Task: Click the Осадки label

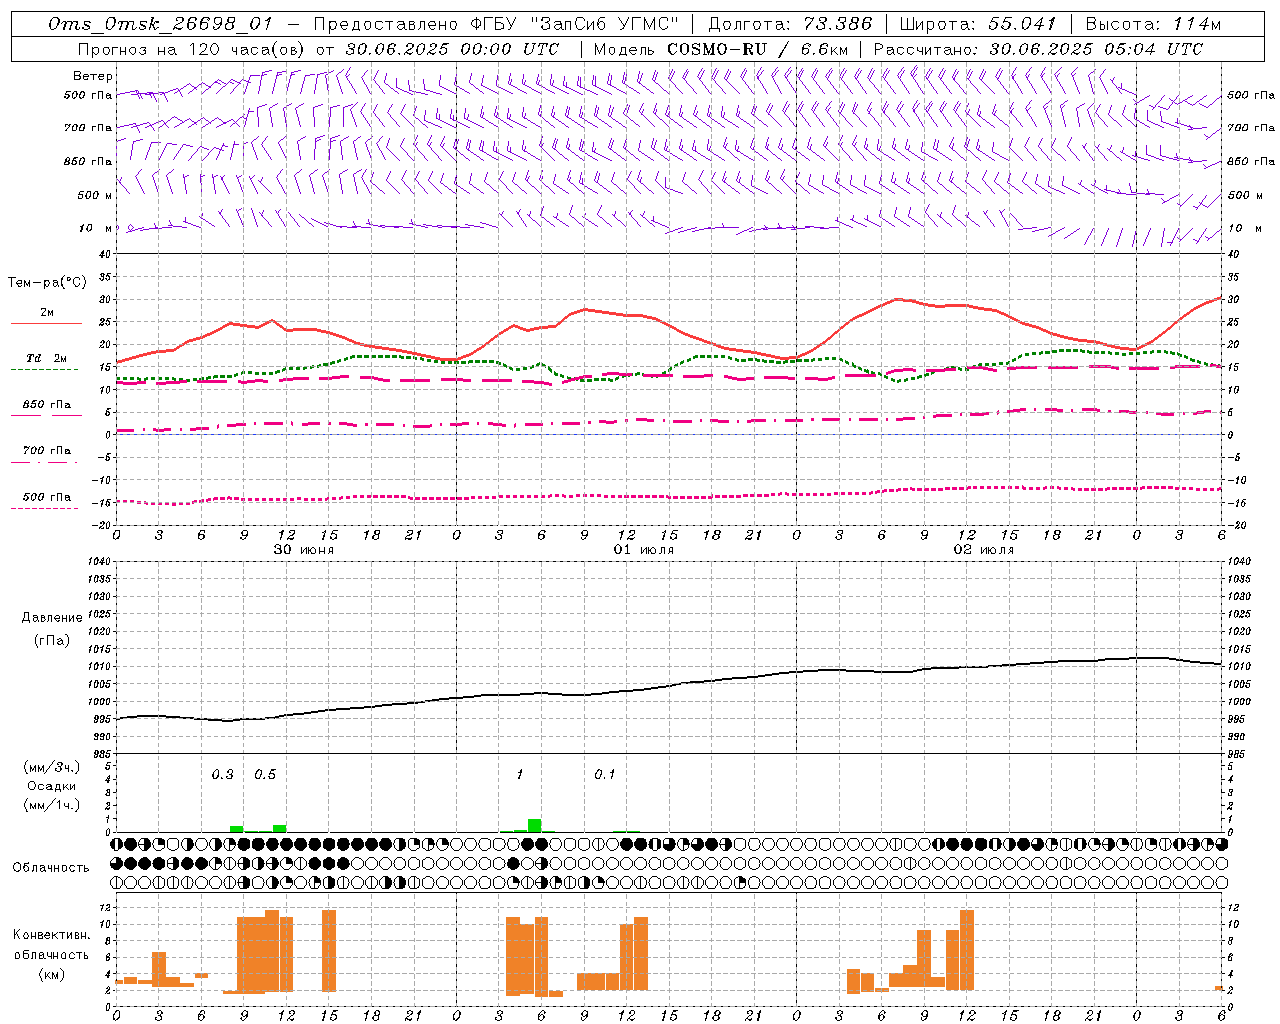Action: [52, 786]
